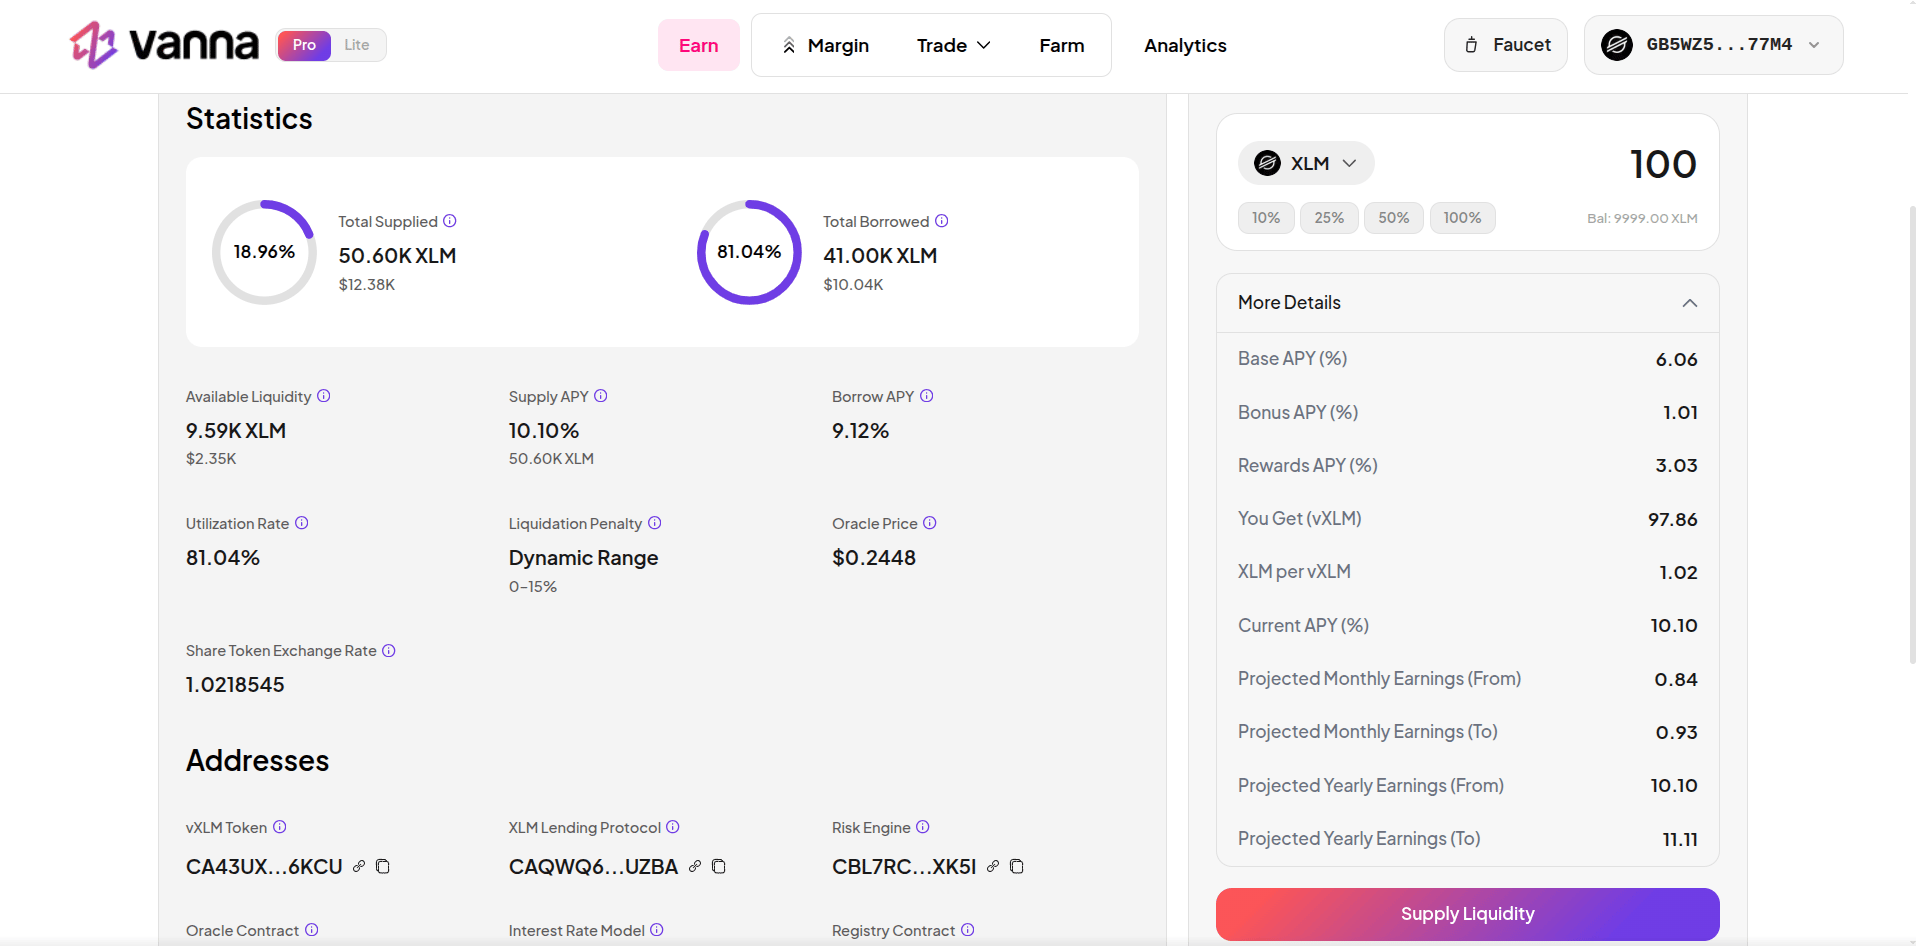Click Registry Contract info icon
1916x946 pixels.
[968, 930]
